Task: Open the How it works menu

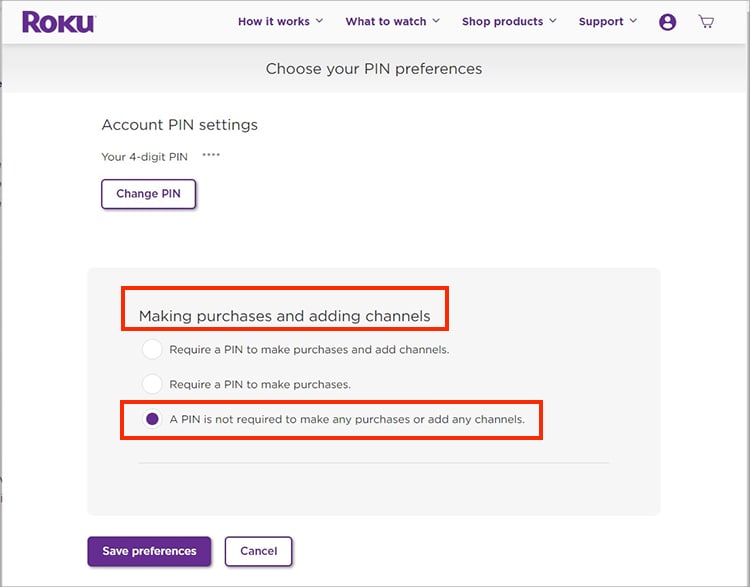Action: tap(280, 22)
